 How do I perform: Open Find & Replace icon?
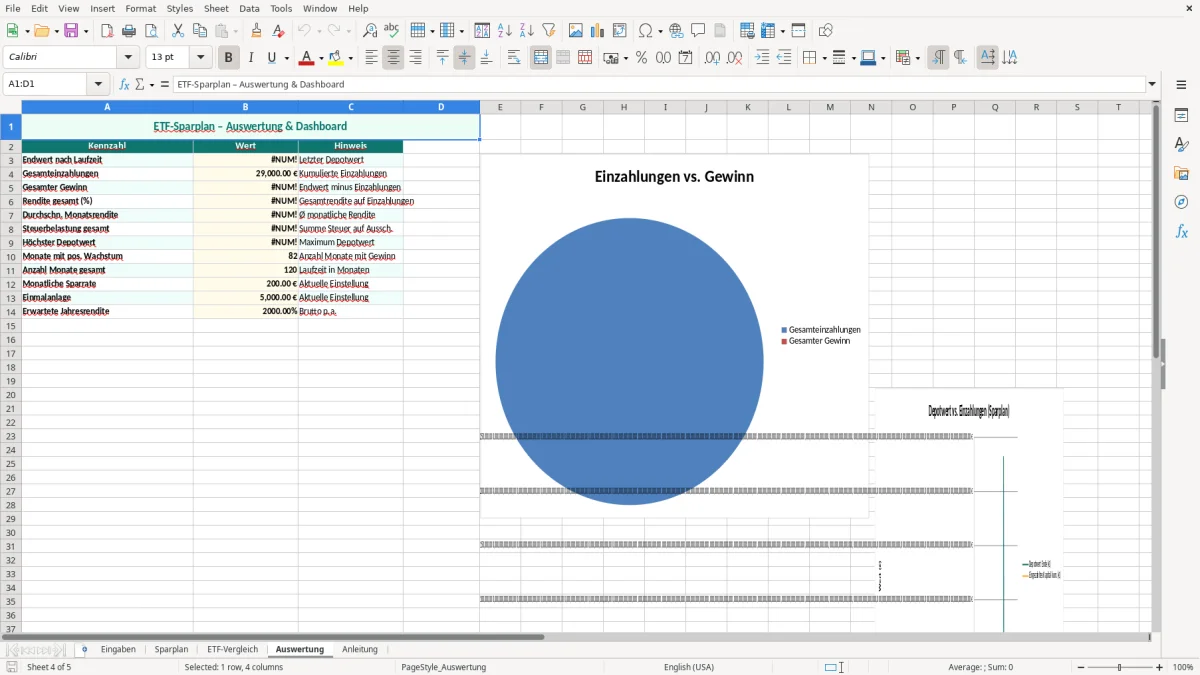click(370, 31)
